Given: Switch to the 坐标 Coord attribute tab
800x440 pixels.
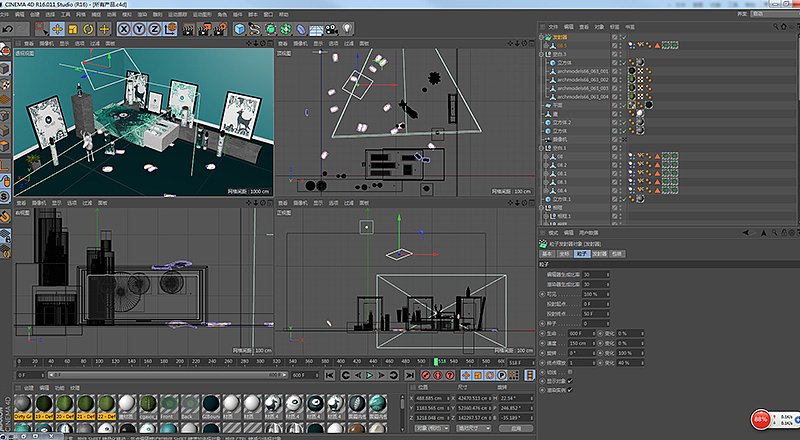Looking at the screenshot, I should pyautogui.click(x=564, y=254).
